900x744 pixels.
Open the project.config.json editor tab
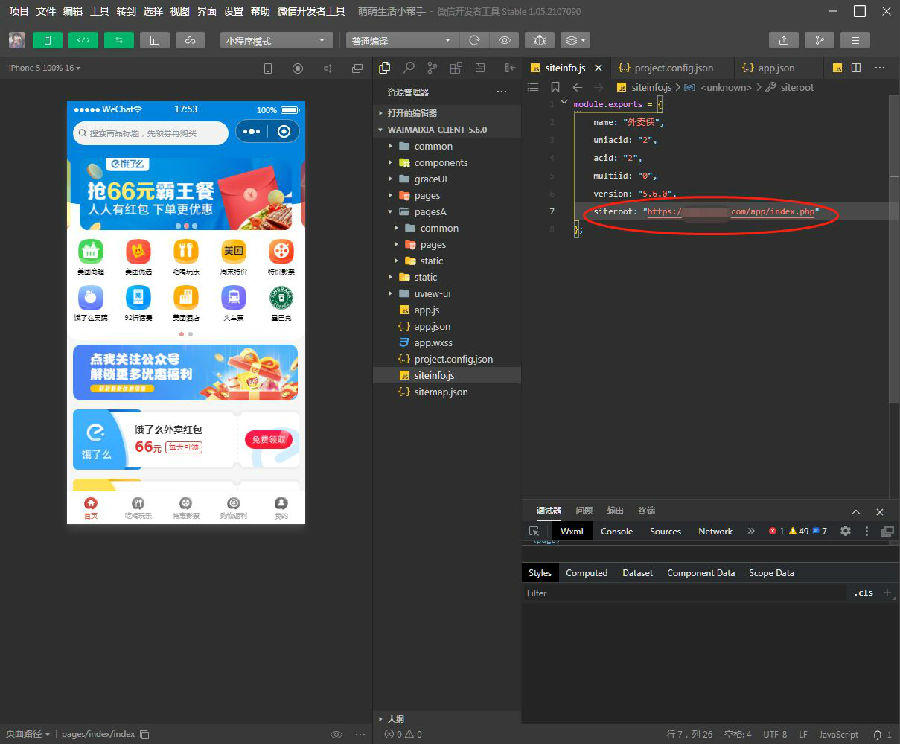[x=667, y=68]
